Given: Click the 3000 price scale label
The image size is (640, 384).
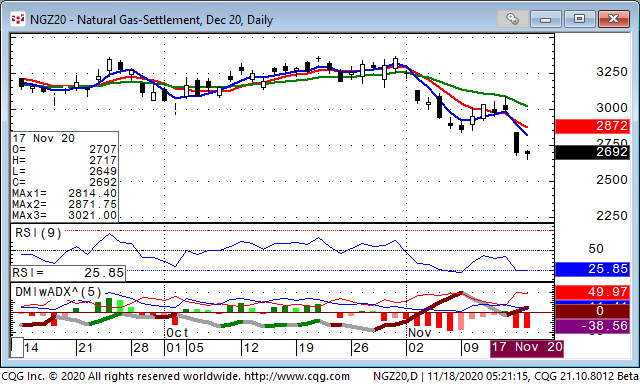Looking at the screenshot, I should 611,108.
